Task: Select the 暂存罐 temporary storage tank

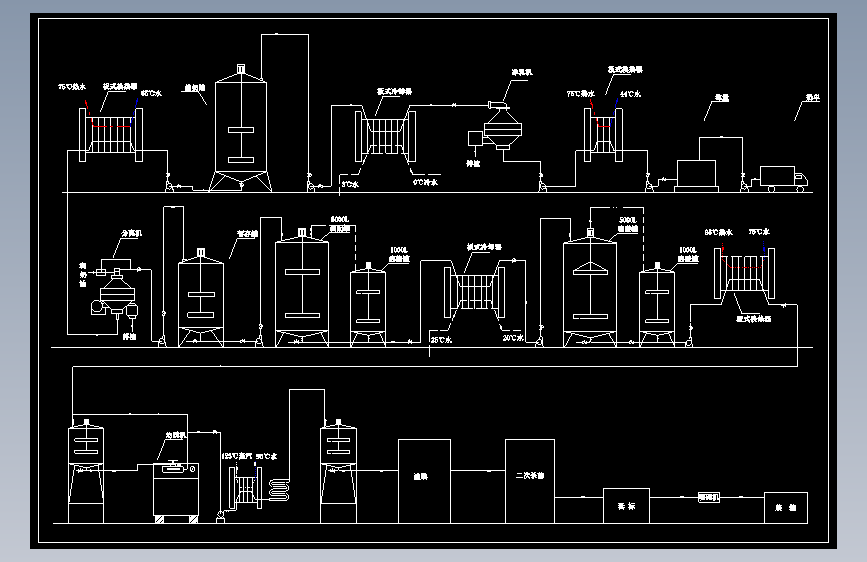Action: tap(201, 298)
